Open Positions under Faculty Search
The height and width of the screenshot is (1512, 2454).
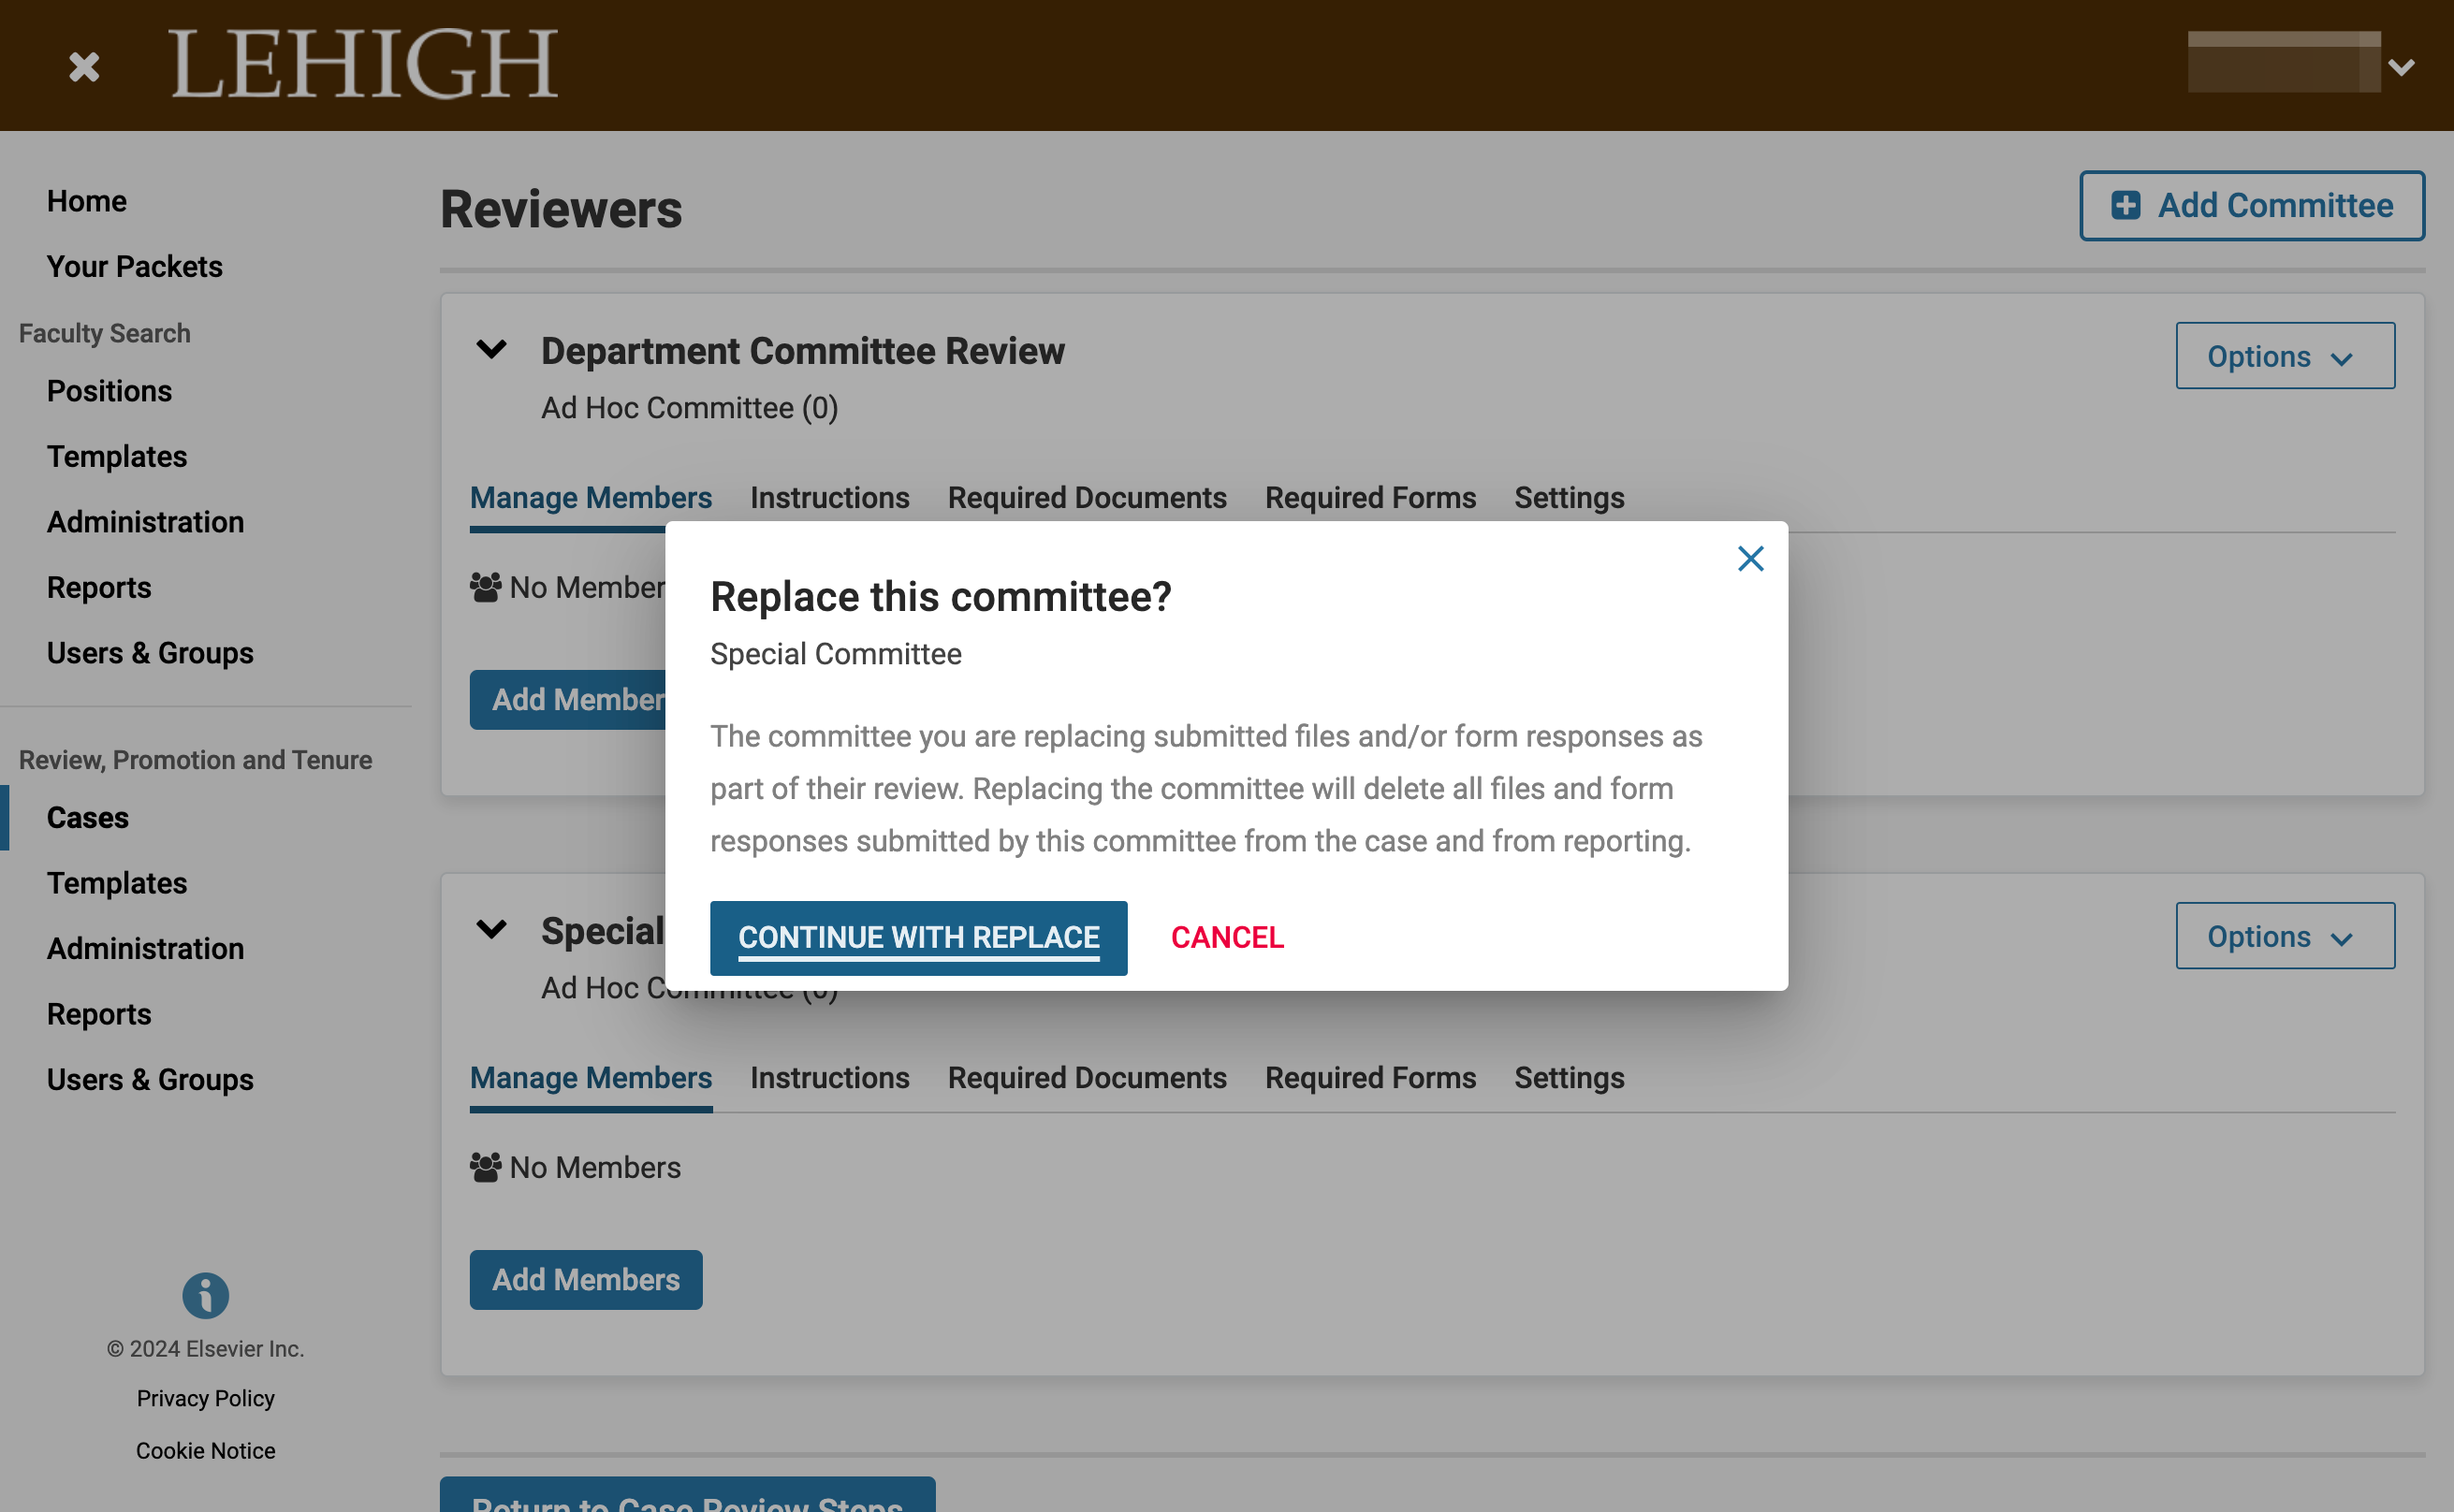(x=109, y=391)
